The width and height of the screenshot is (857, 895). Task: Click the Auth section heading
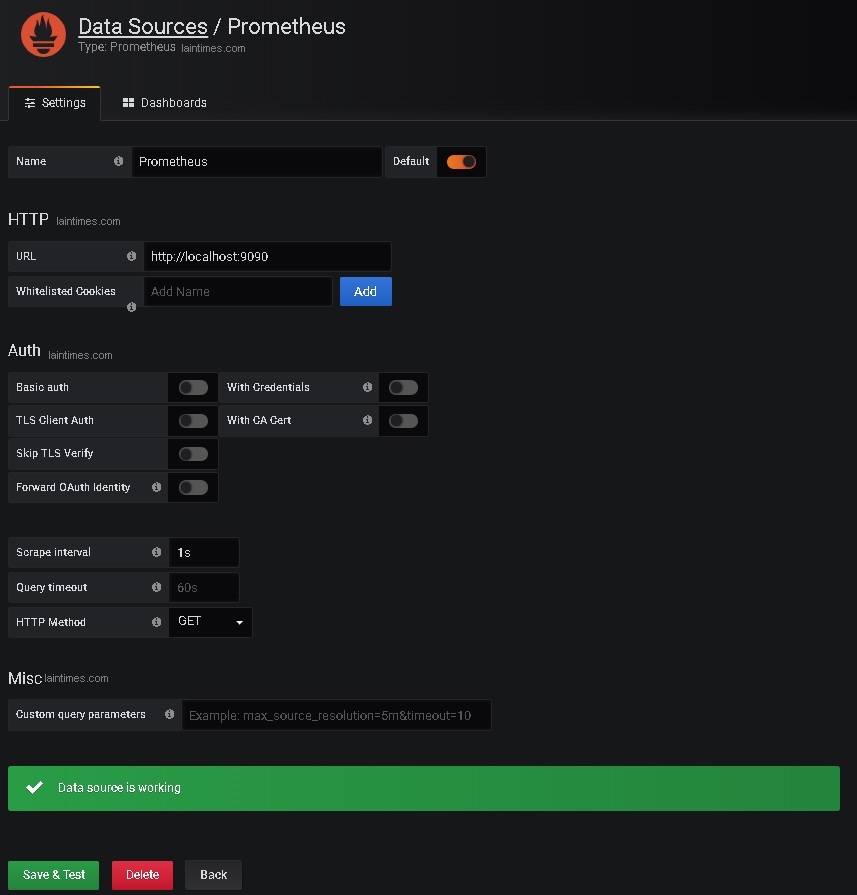coord(24,350)
